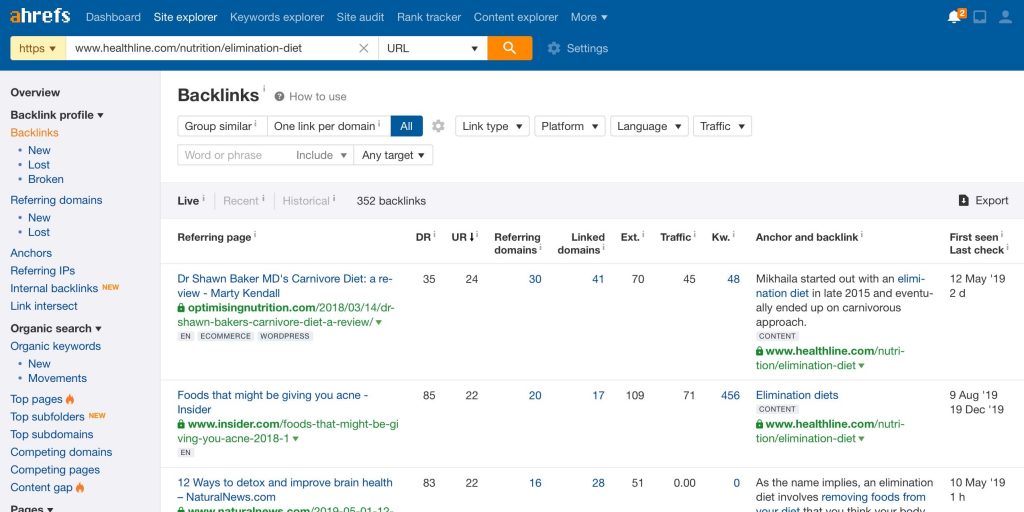Image resolution: width=1024 pixels, height=512 pixels.
Task: Click the ahrefs logo
Action: [x=40, y=16]
